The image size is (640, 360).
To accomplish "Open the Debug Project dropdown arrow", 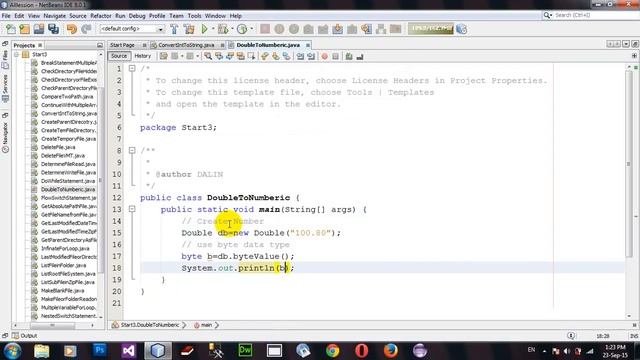I will [x=232, y=29].
